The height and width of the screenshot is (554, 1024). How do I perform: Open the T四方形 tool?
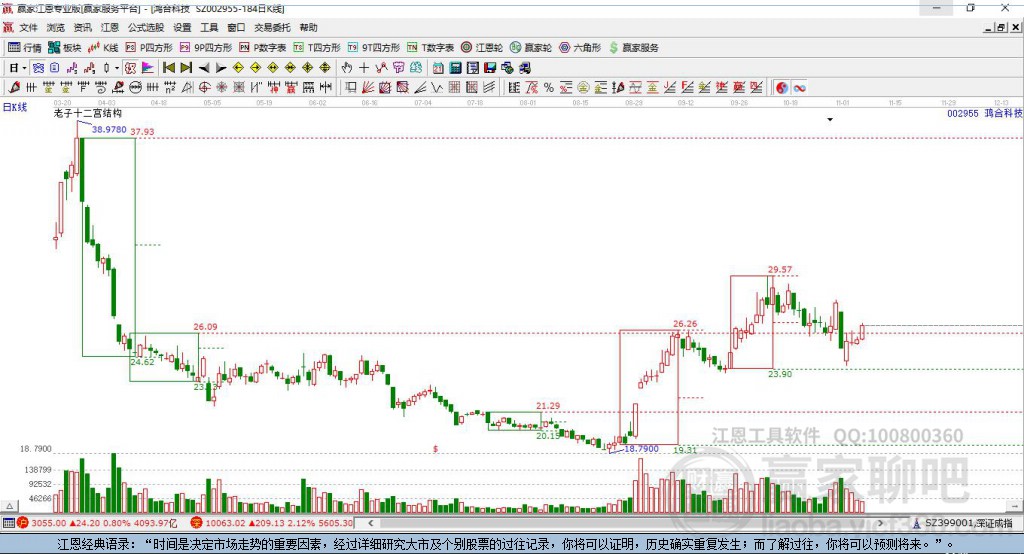pos(317,48)
